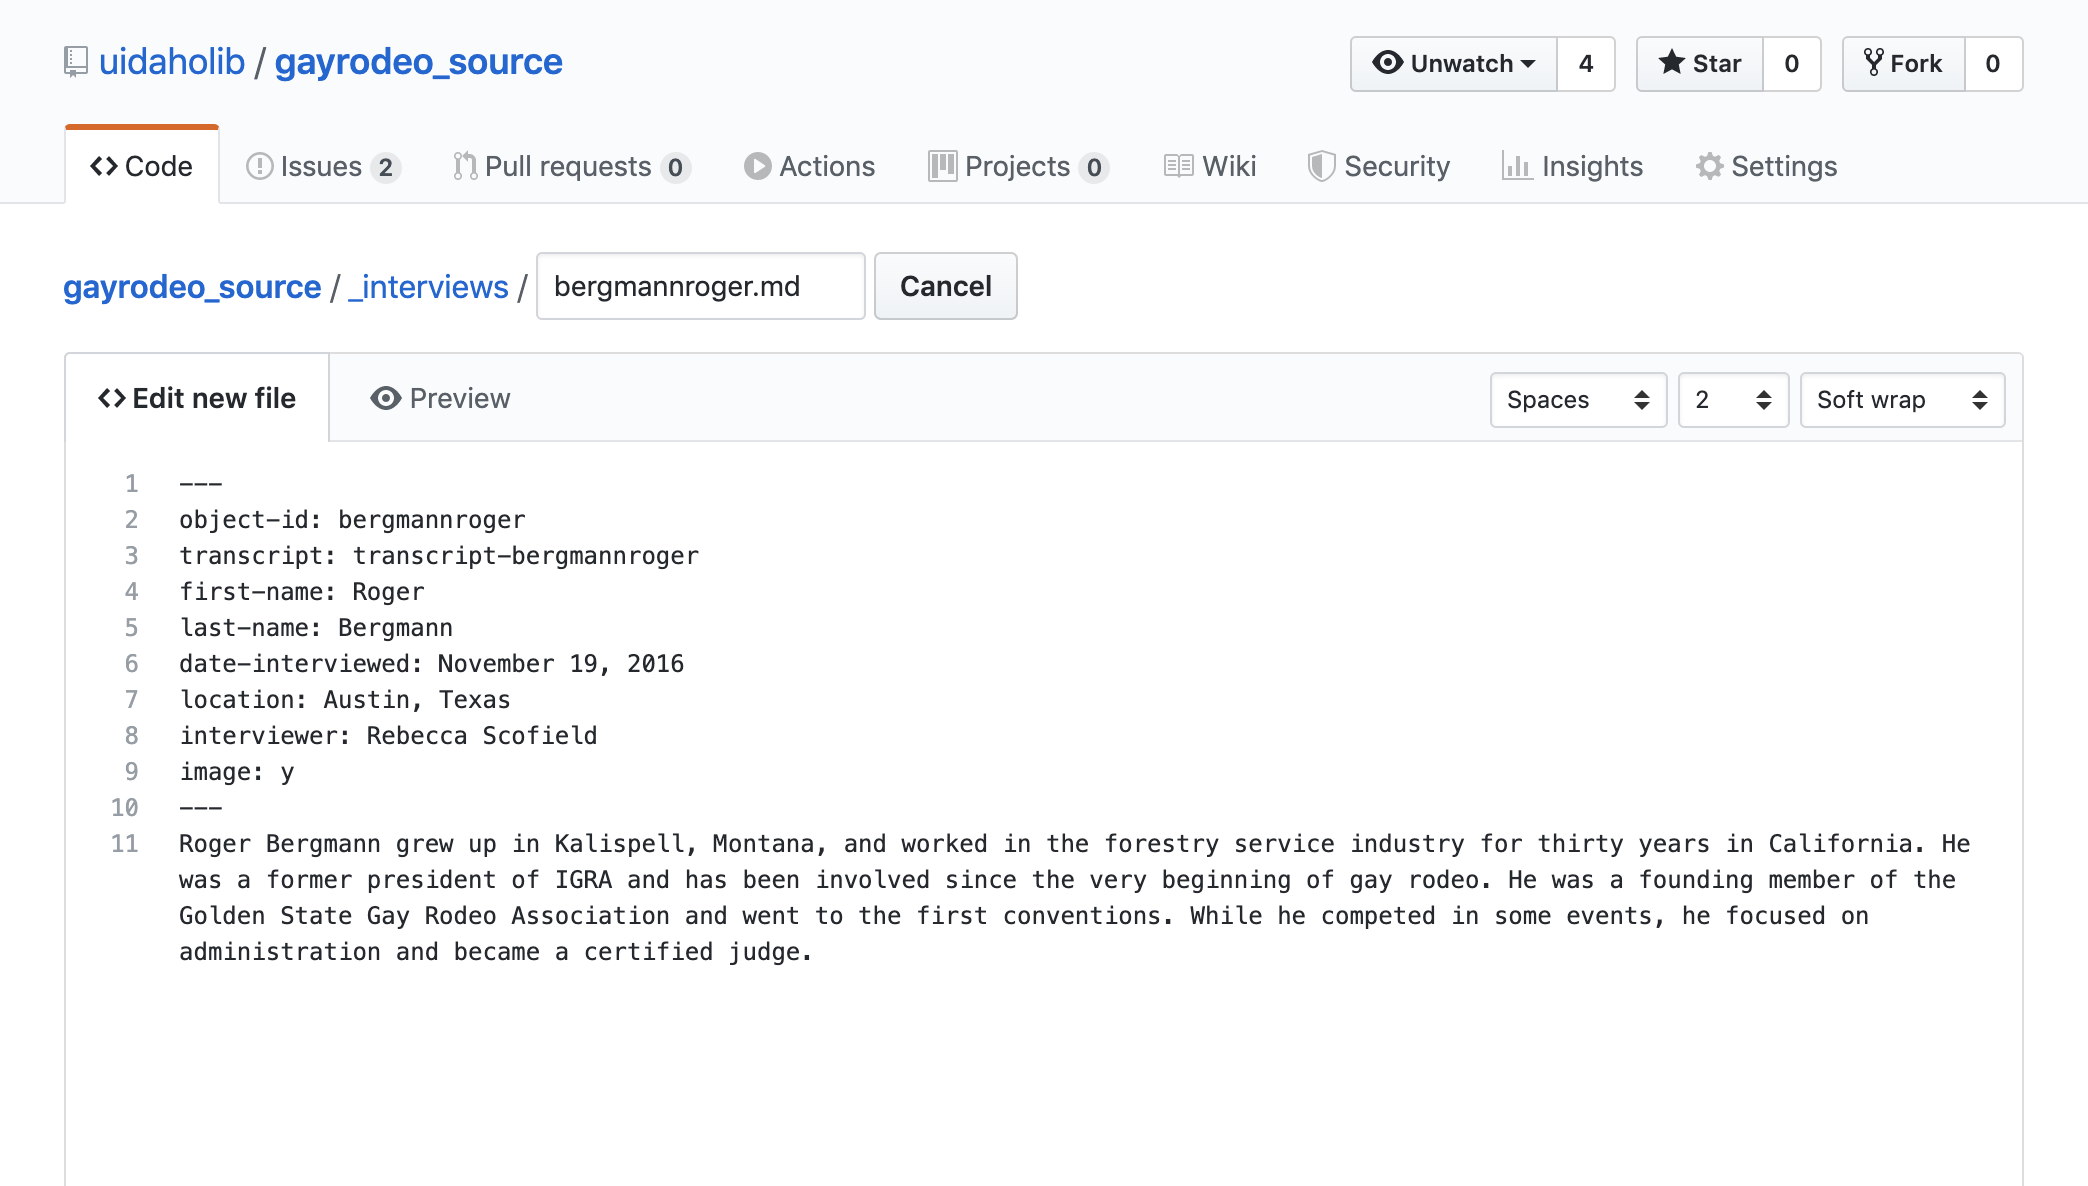
Task: Click the Cancel button
Action: pos(944,286)
